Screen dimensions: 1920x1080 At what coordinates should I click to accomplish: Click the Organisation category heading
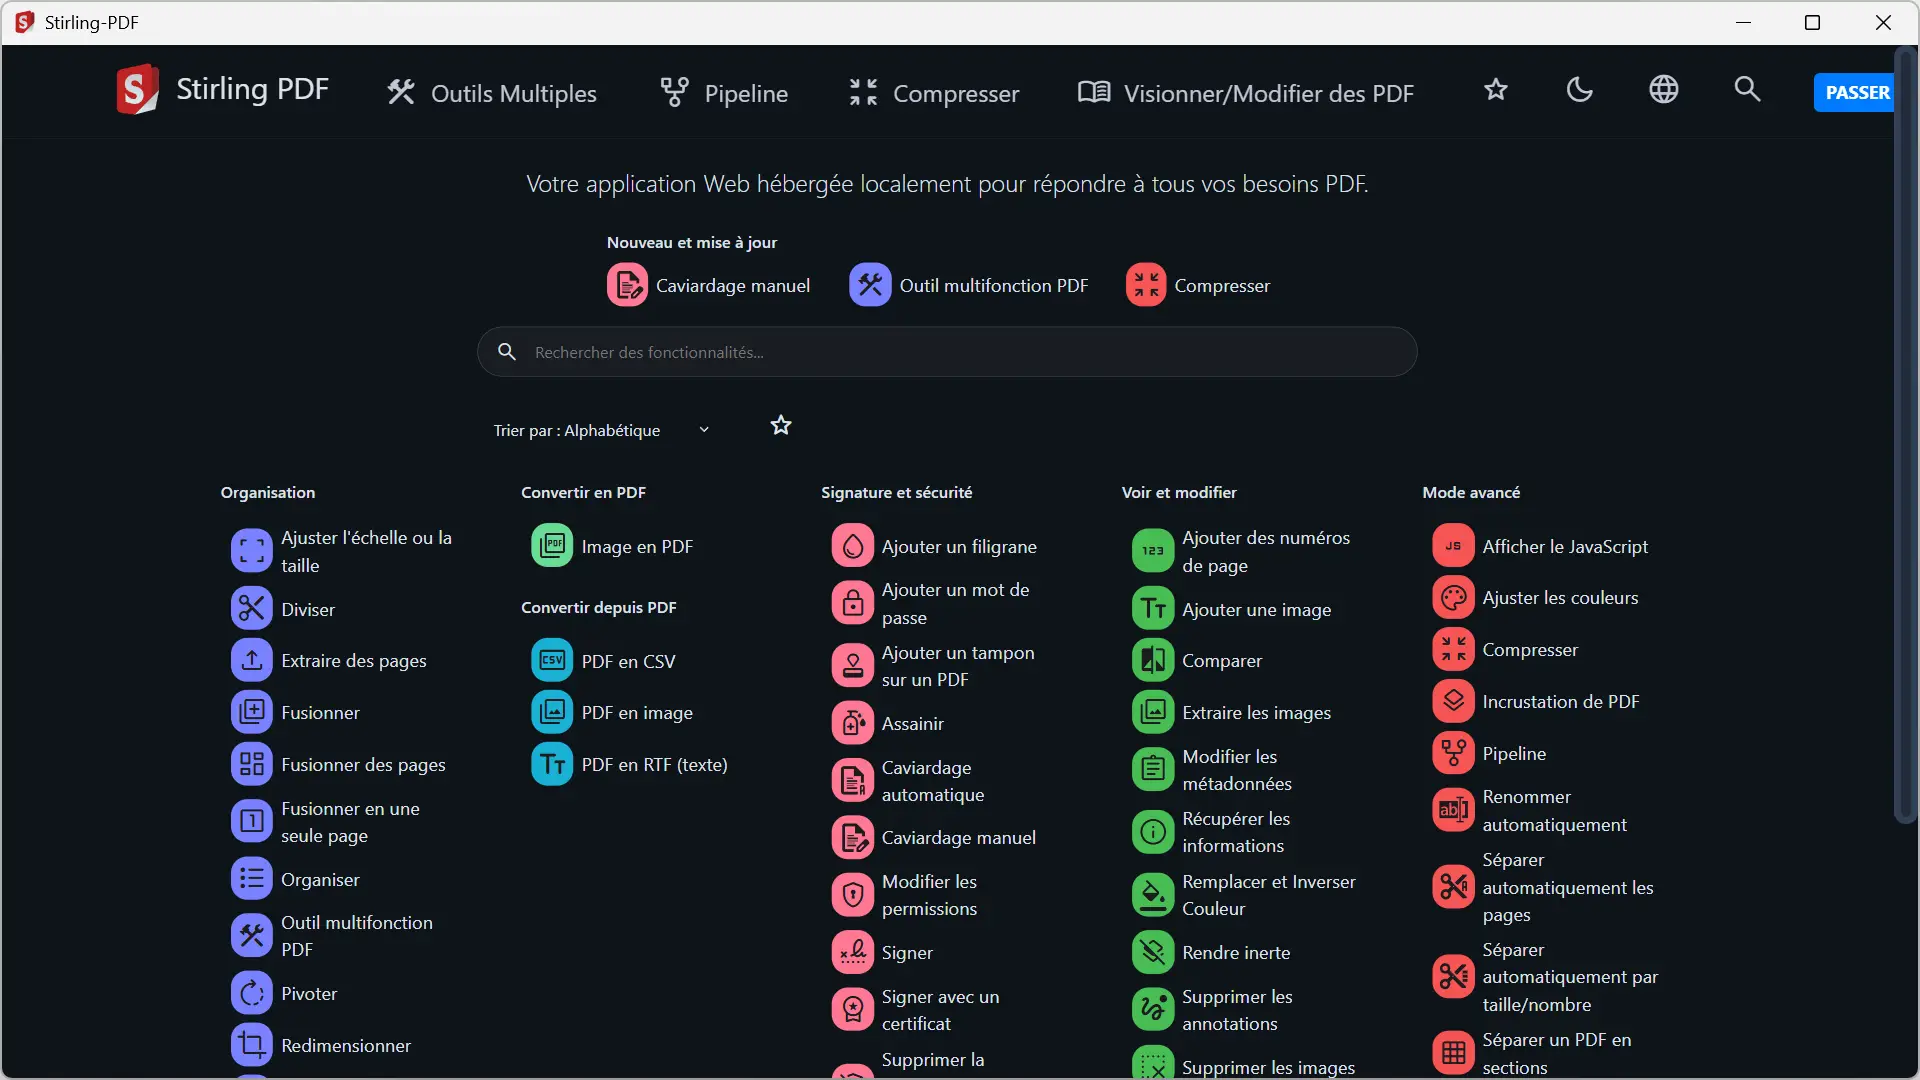tap(268, 492)
